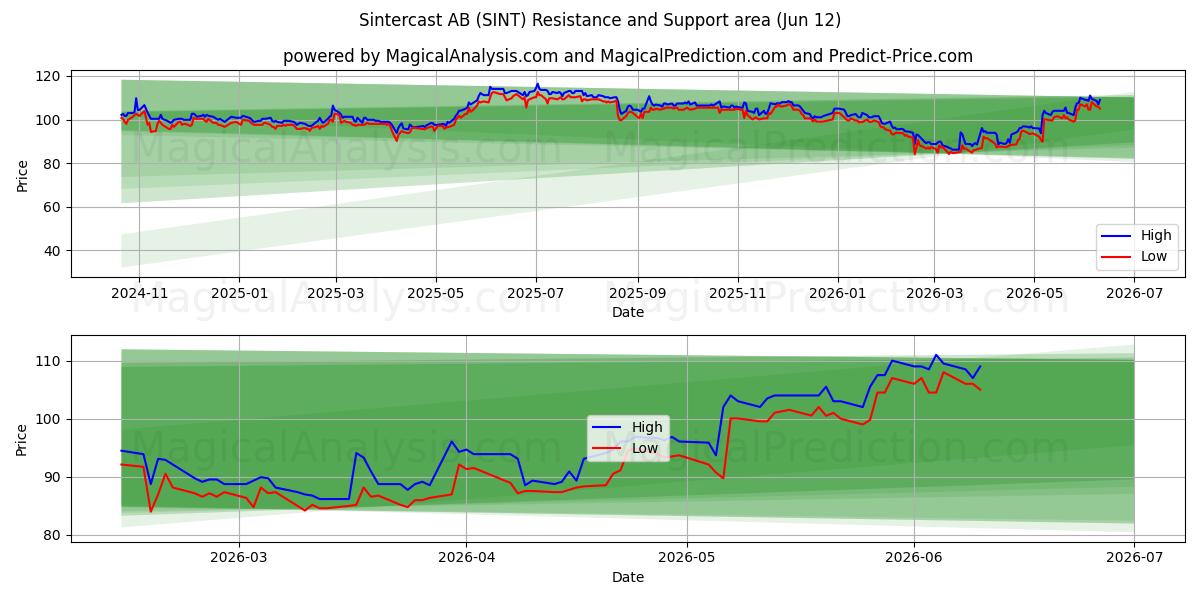Click the 'Date' axis label under lower chart

(x=628, y=577)
